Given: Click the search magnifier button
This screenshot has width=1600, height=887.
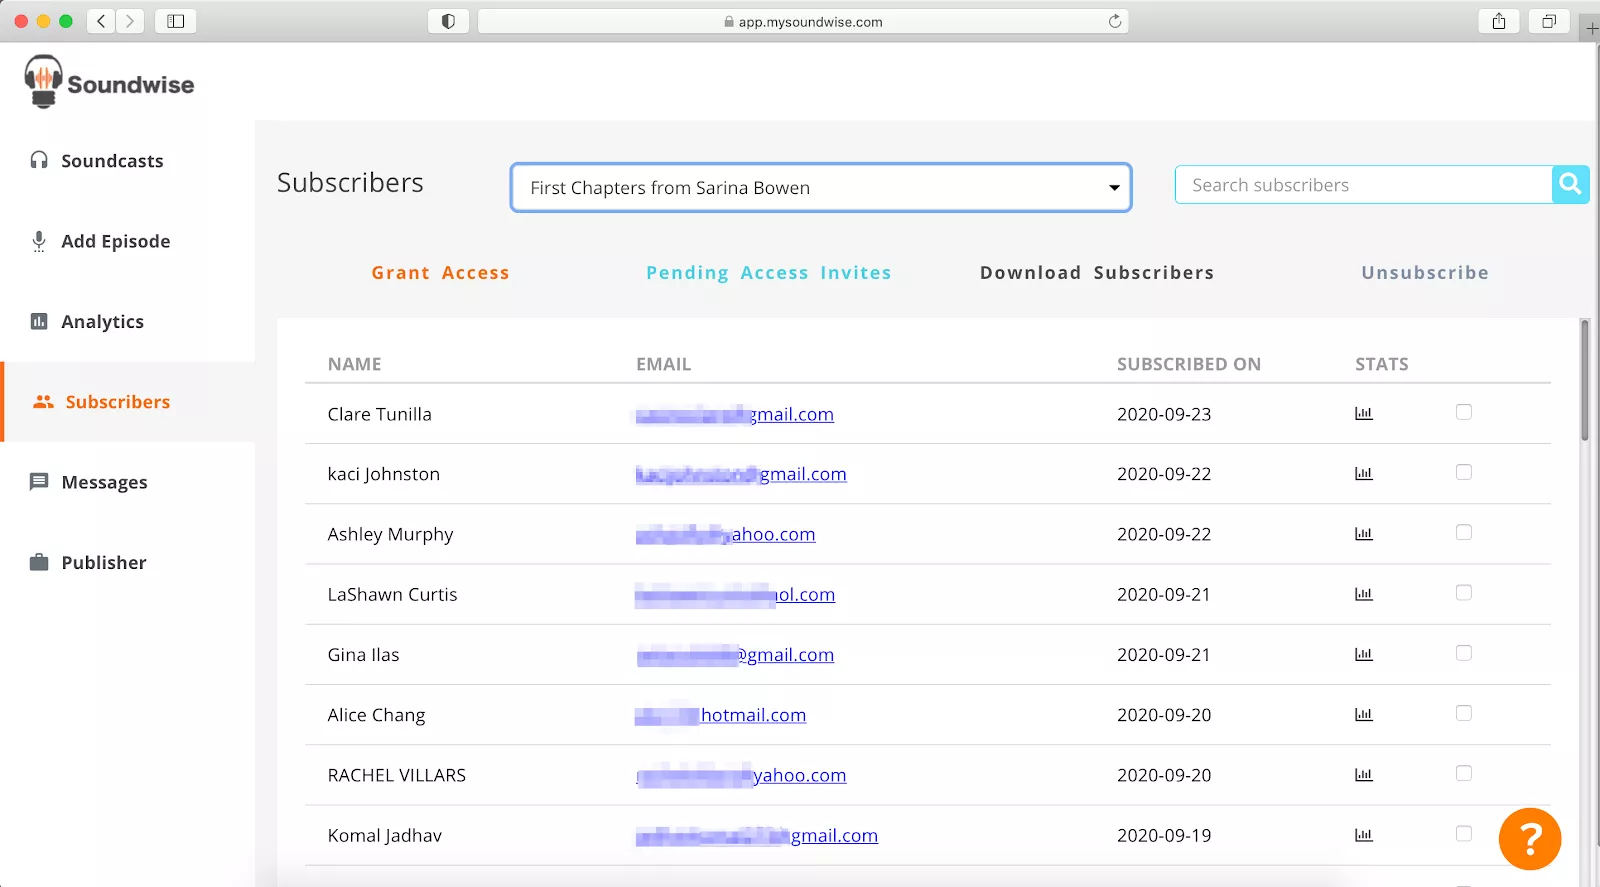Looking at the screenshot, I should coord(1570,185).
